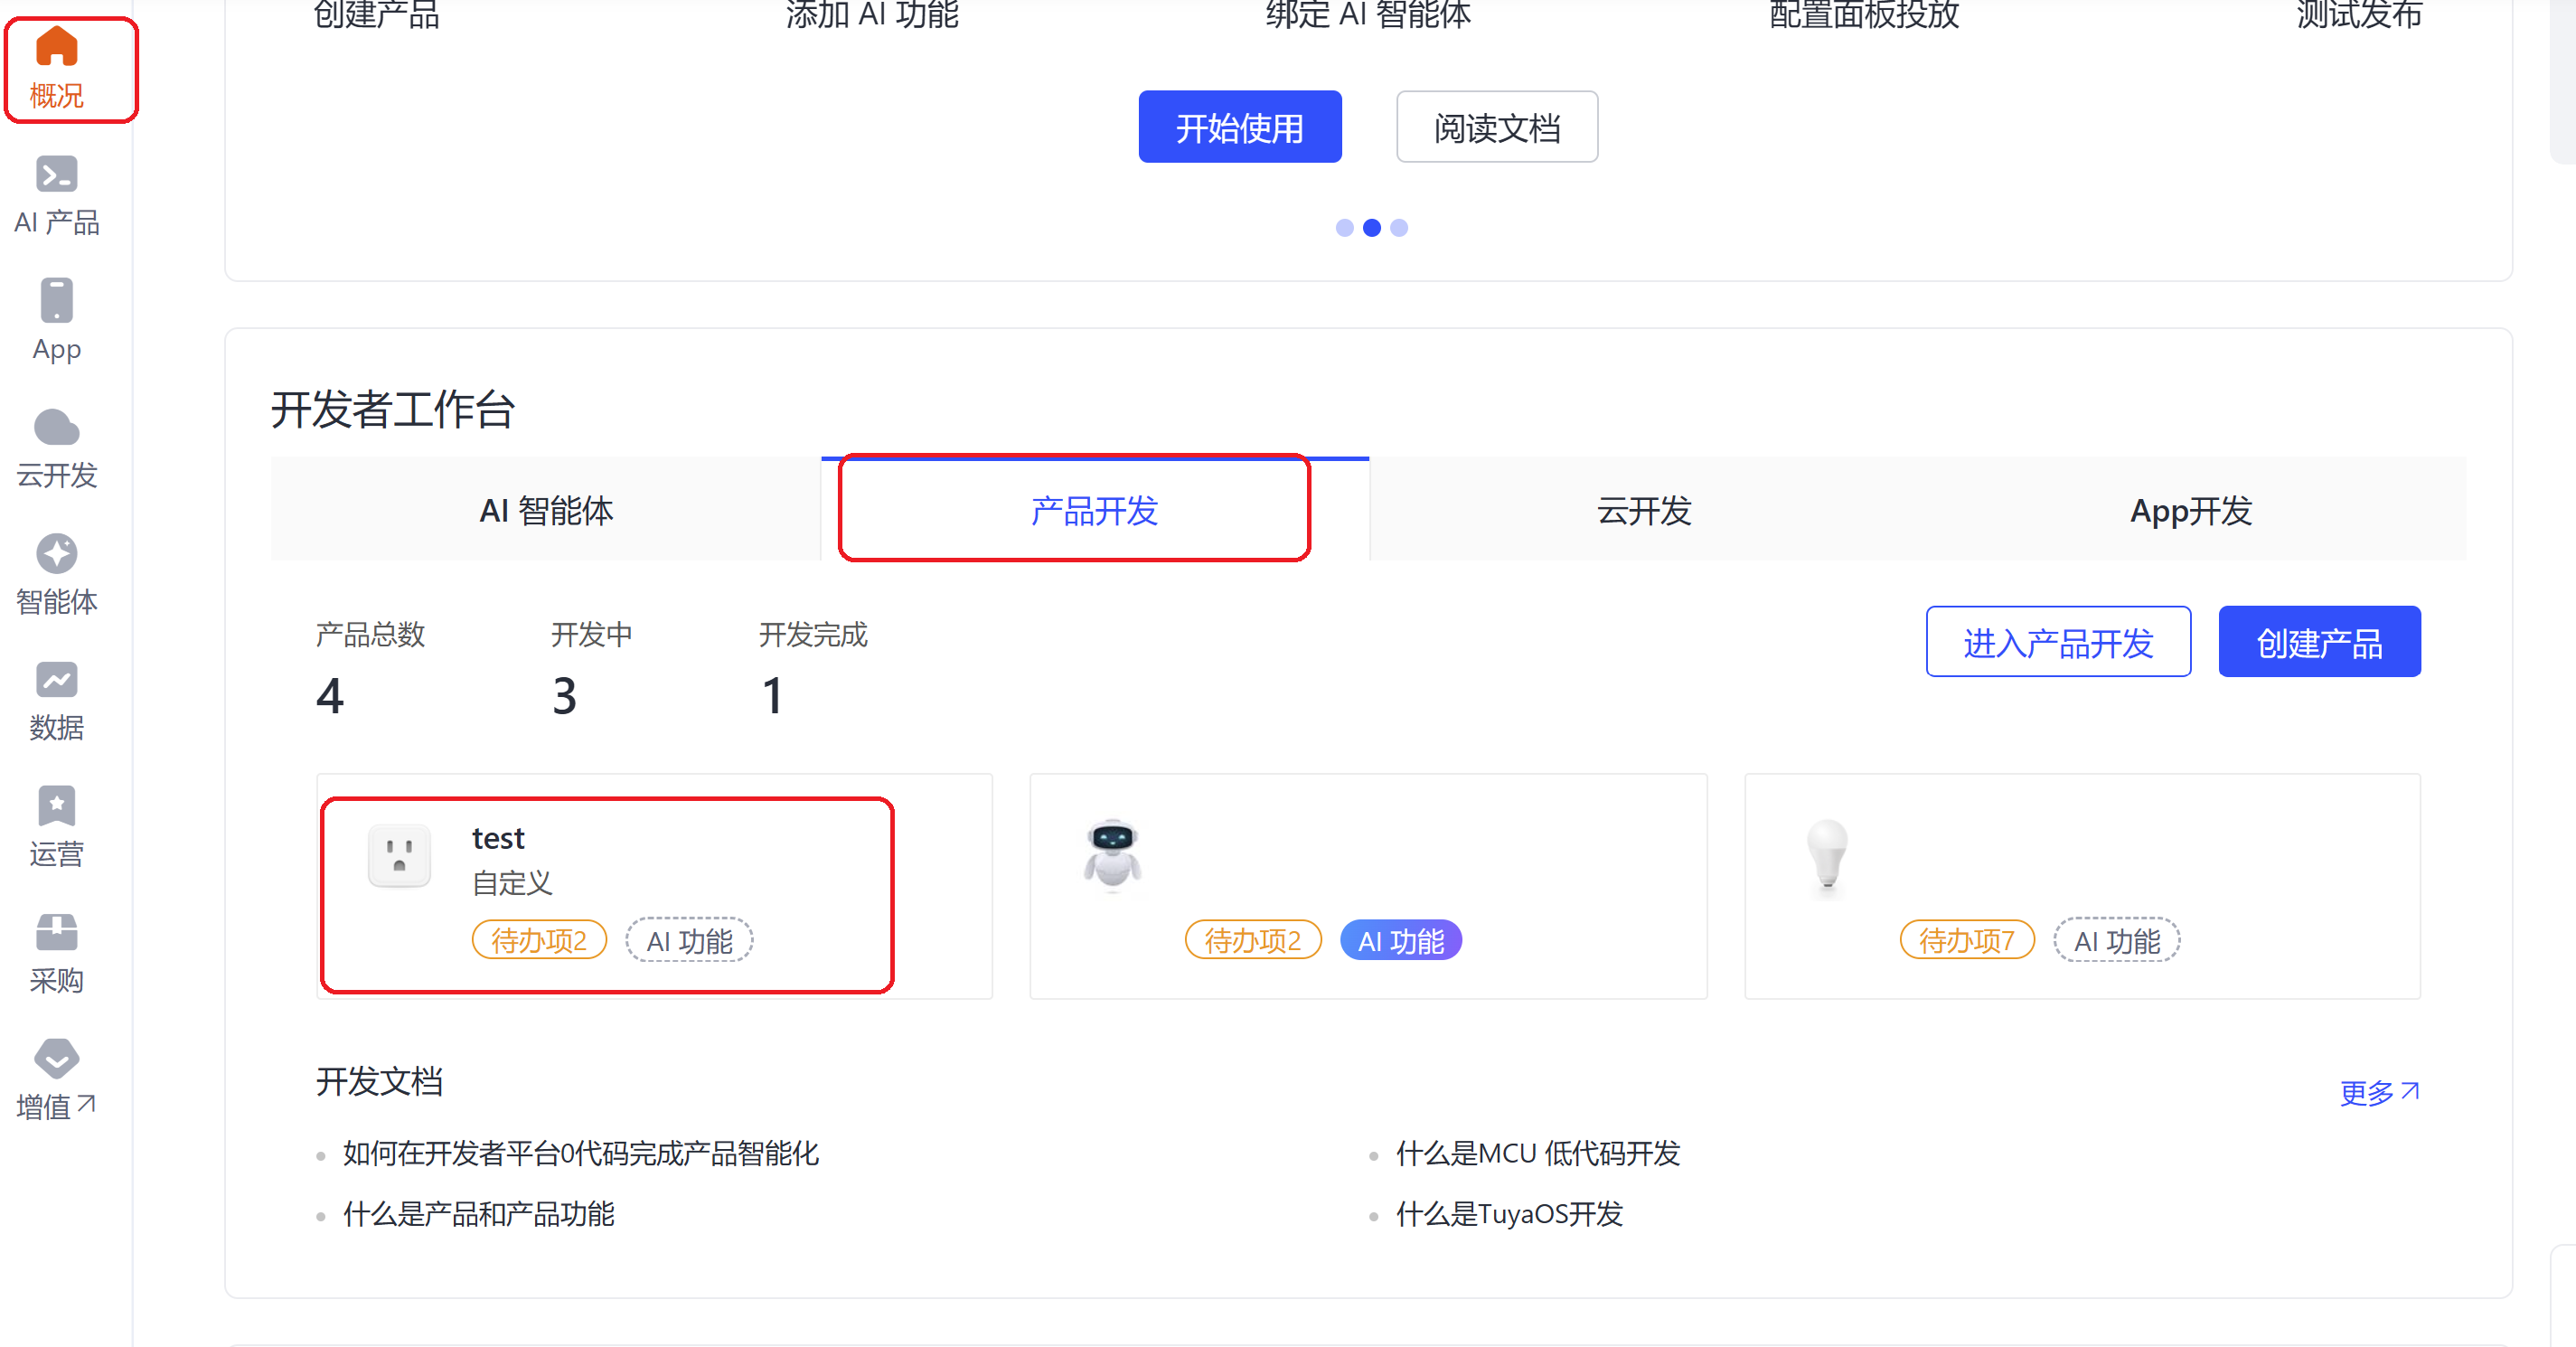Image resolution: width=2576 pixels, height=1347 pixels.
Task: Open the 阅读文档 documentation
Action: pos(1496,126)
